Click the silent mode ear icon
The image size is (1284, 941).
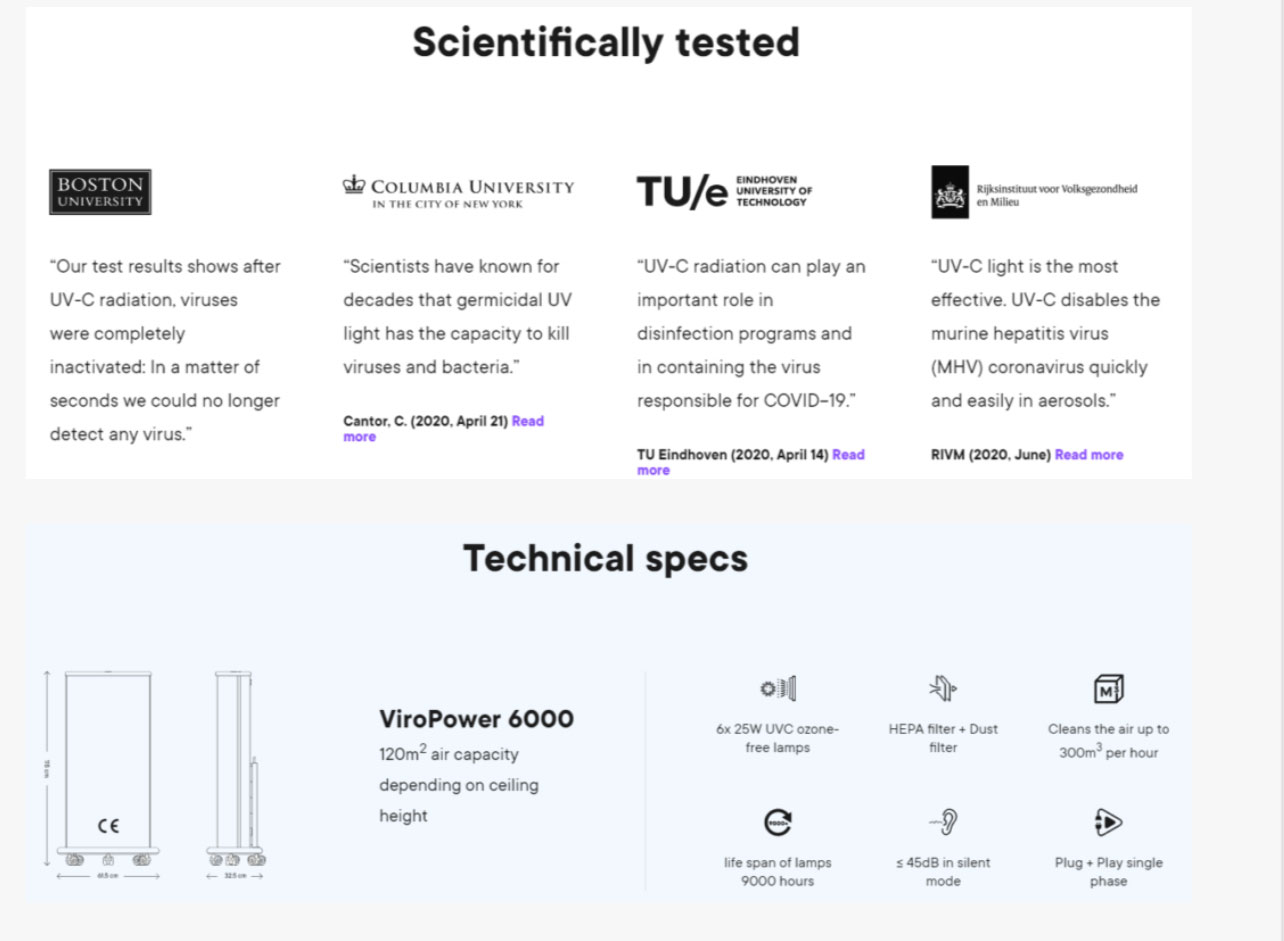coord(942,822)
